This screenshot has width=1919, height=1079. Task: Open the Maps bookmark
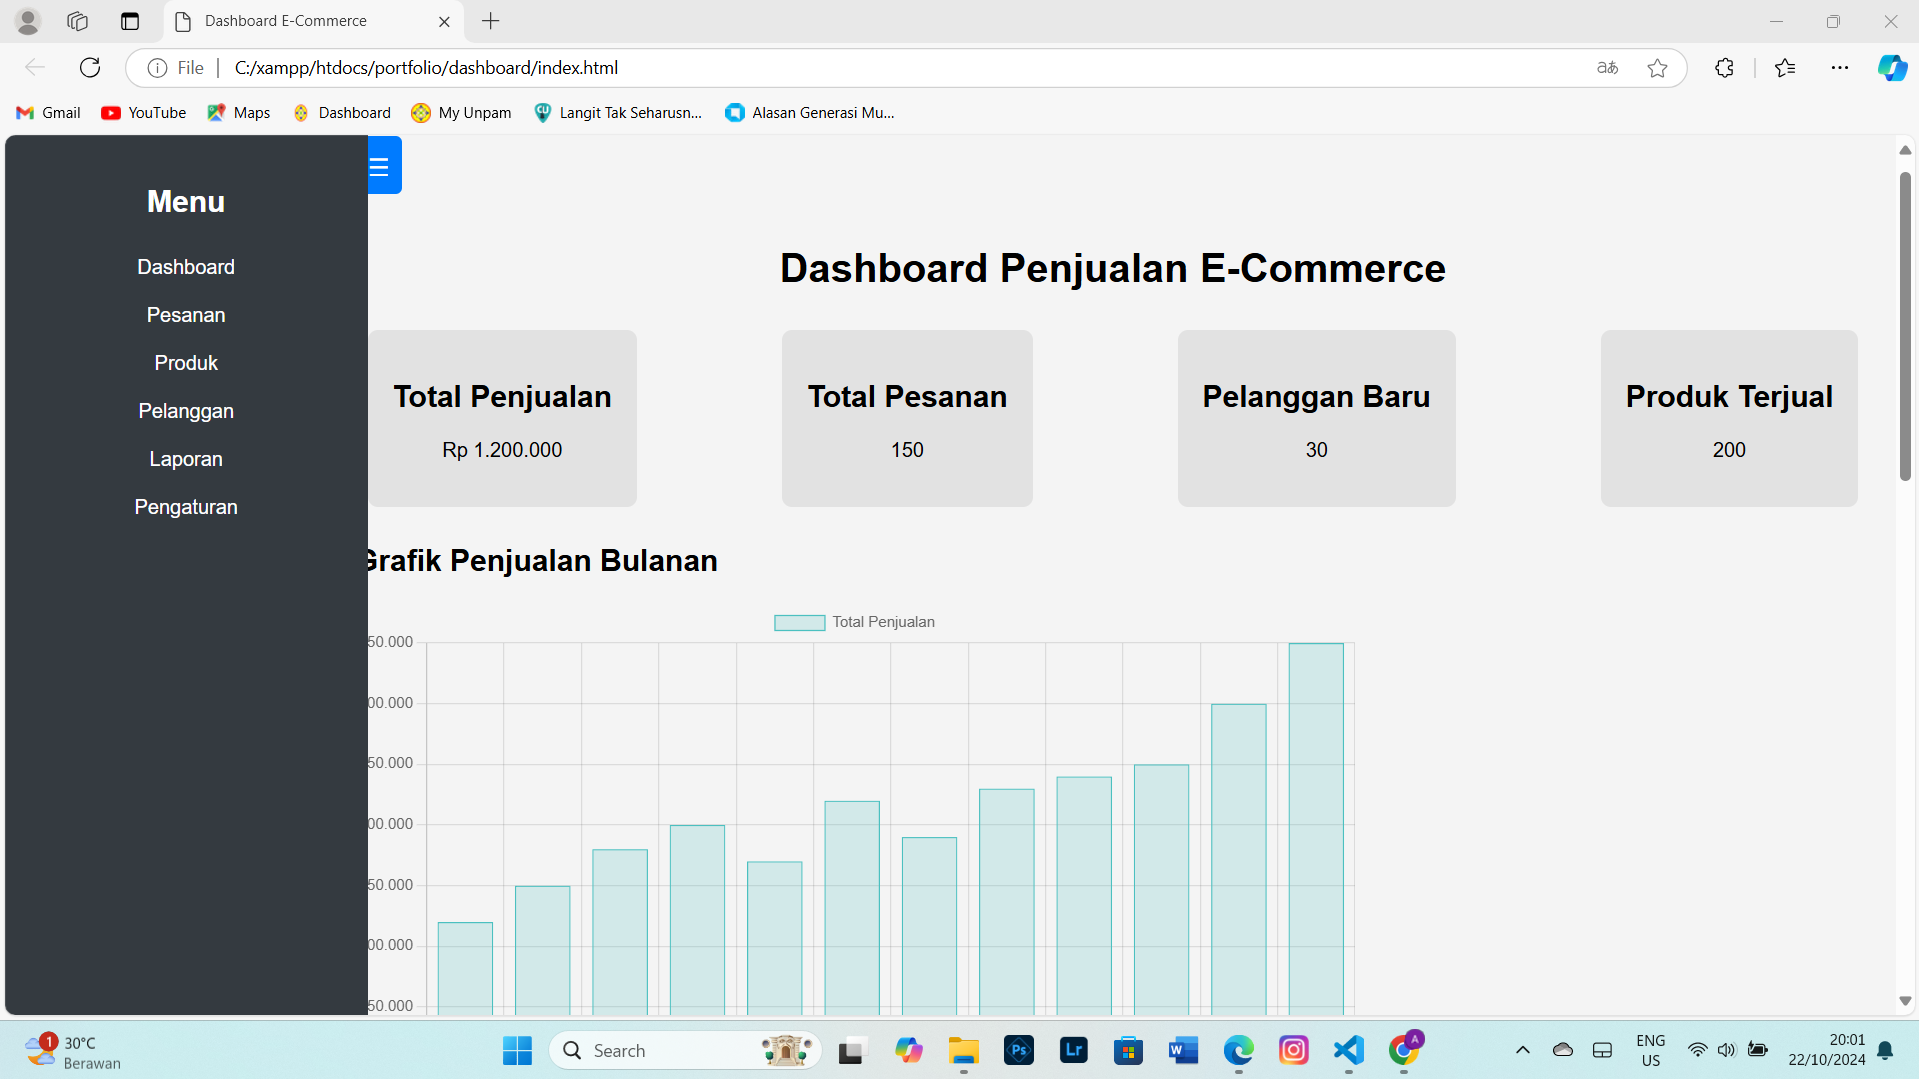[x=238, y=112]
